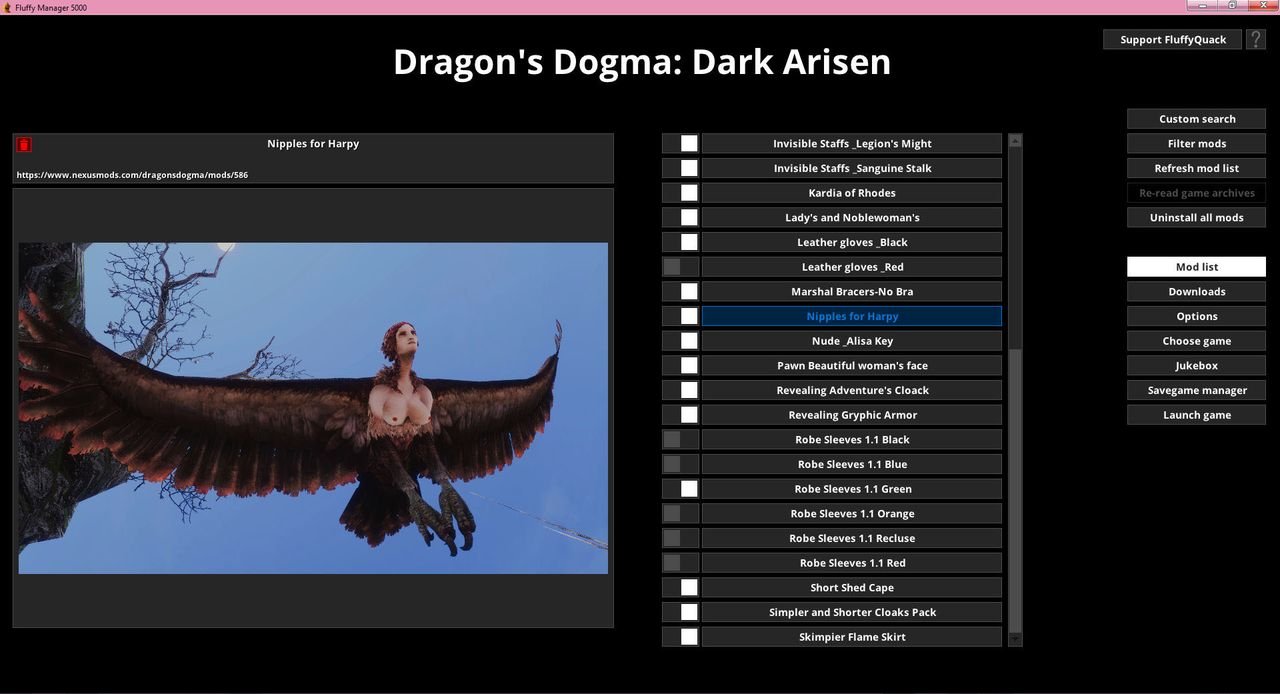Enable the Robe Sleeves 1.1 Black toggle
Viewport: 1280px width, 694px height.
pos(680,439)
